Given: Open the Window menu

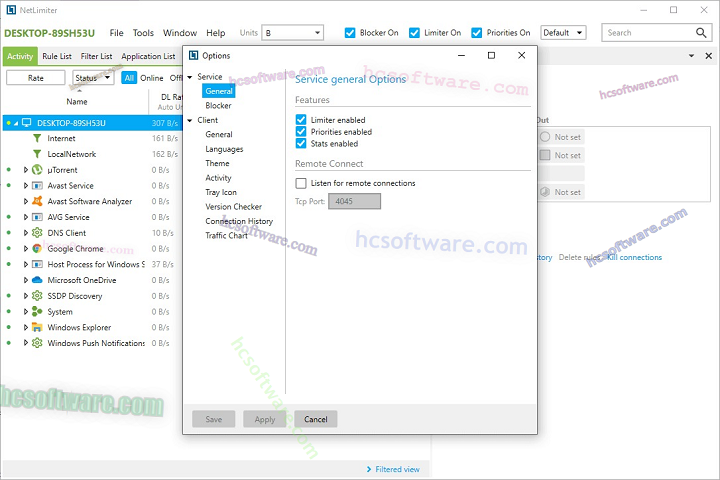Looking at the screenshot, I should (180, 33).
